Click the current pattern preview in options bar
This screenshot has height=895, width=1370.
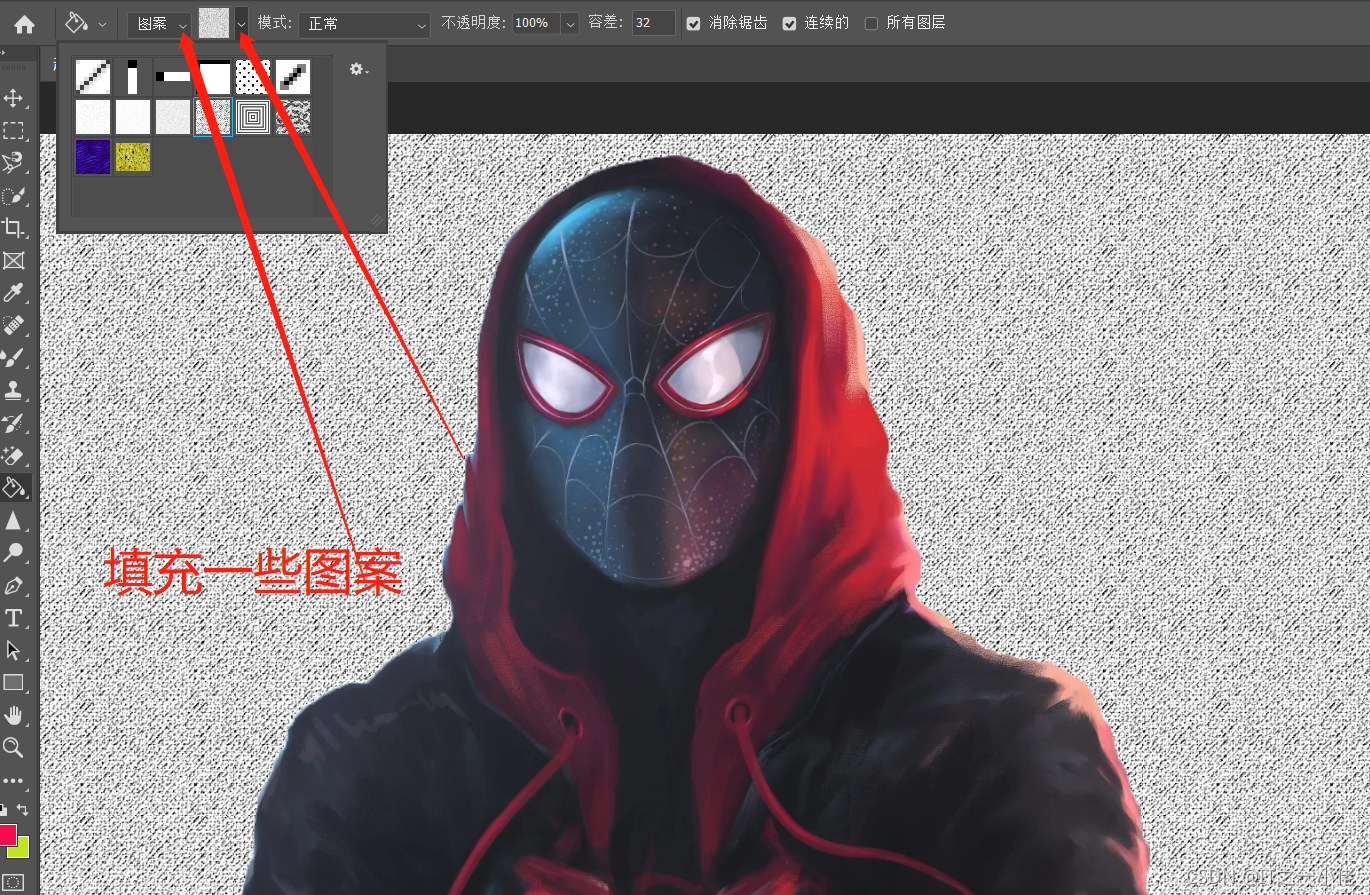pyautogui.click(x=214, y=24)
